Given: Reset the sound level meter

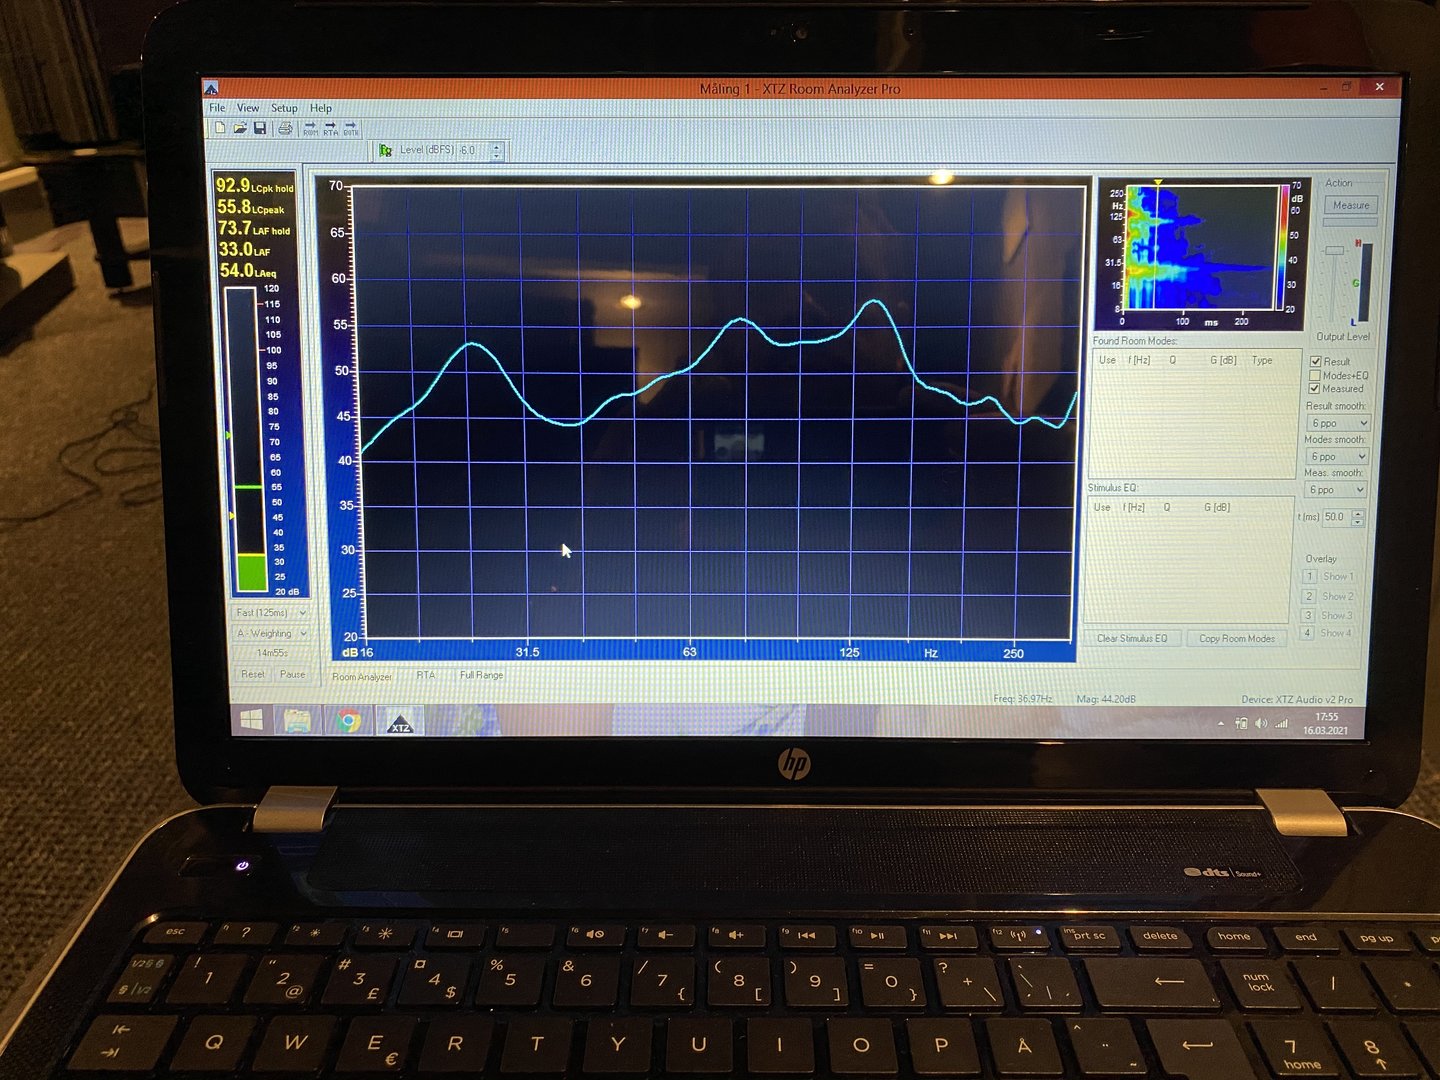Looking at the screenshot, I should (x=253, y=674).
